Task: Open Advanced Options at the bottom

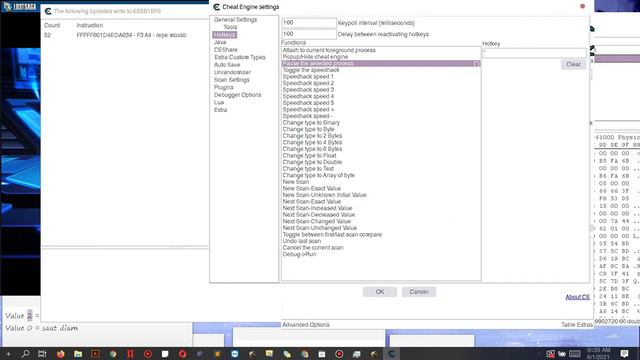Action: (306, 324)
